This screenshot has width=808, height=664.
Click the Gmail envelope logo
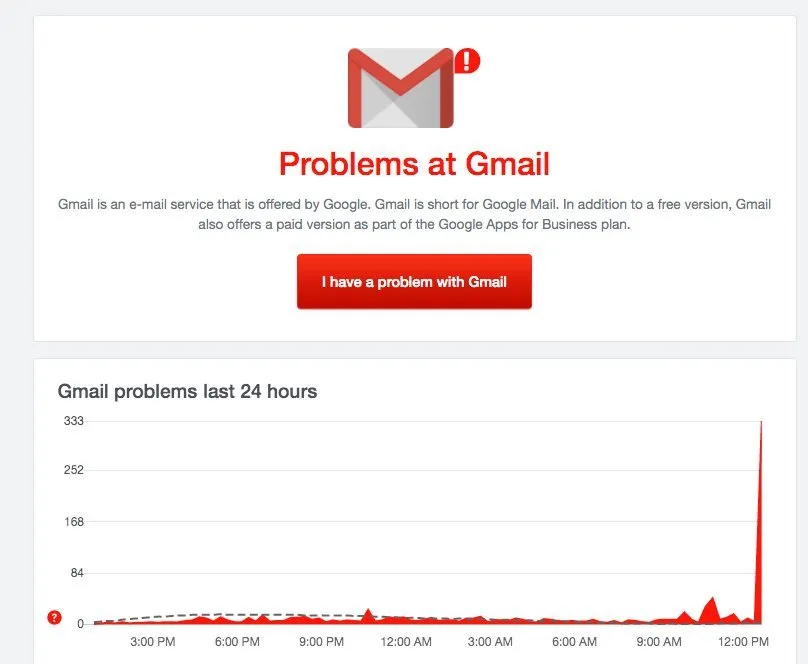(400, 88)
